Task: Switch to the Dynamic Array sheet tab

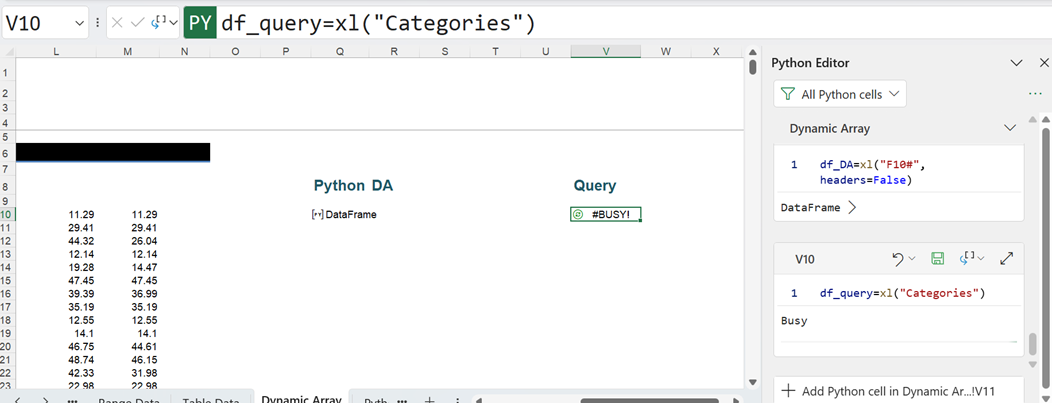Action: pos(301,400)
